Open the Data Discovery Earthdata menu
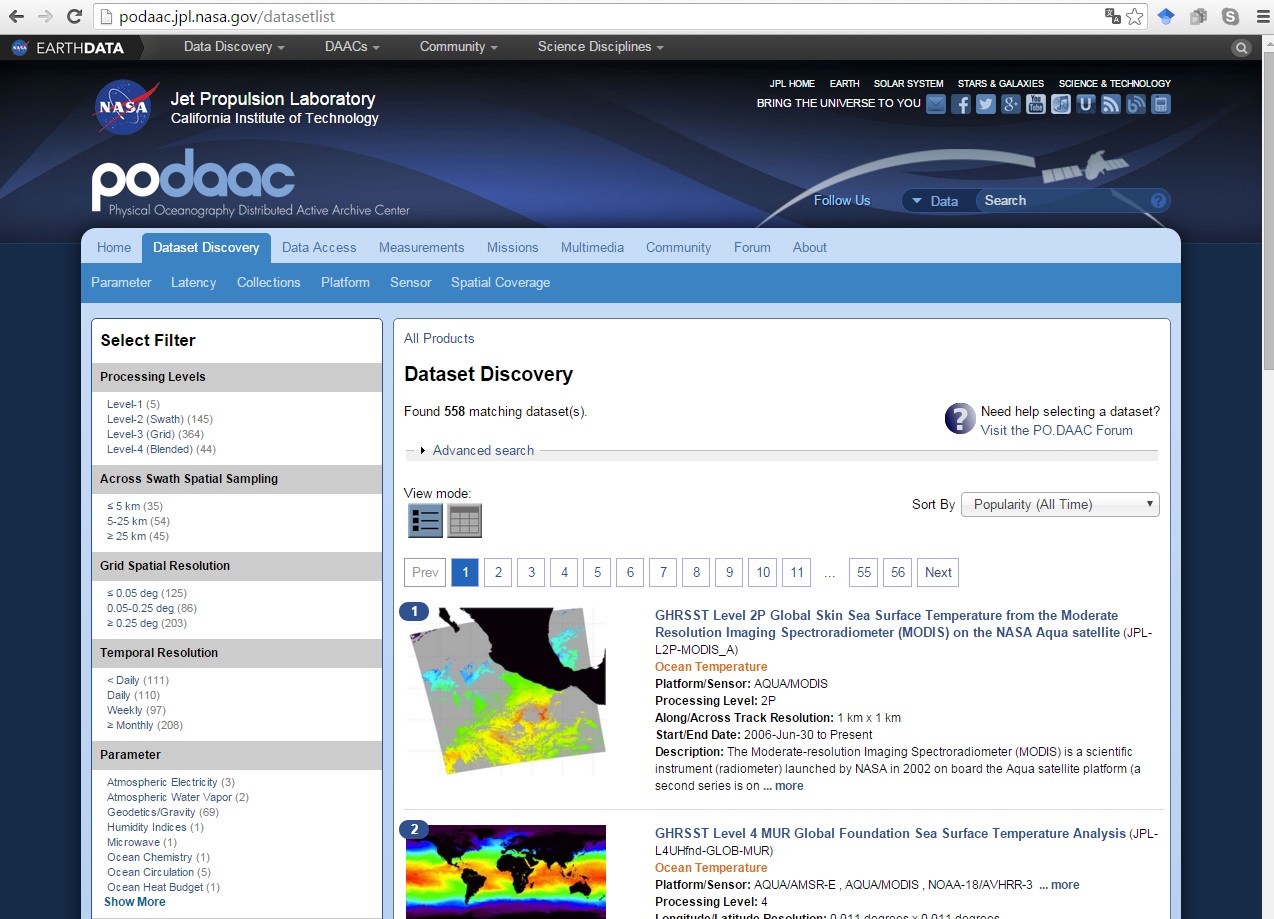Screen dimensions: 1274x919 234,47
